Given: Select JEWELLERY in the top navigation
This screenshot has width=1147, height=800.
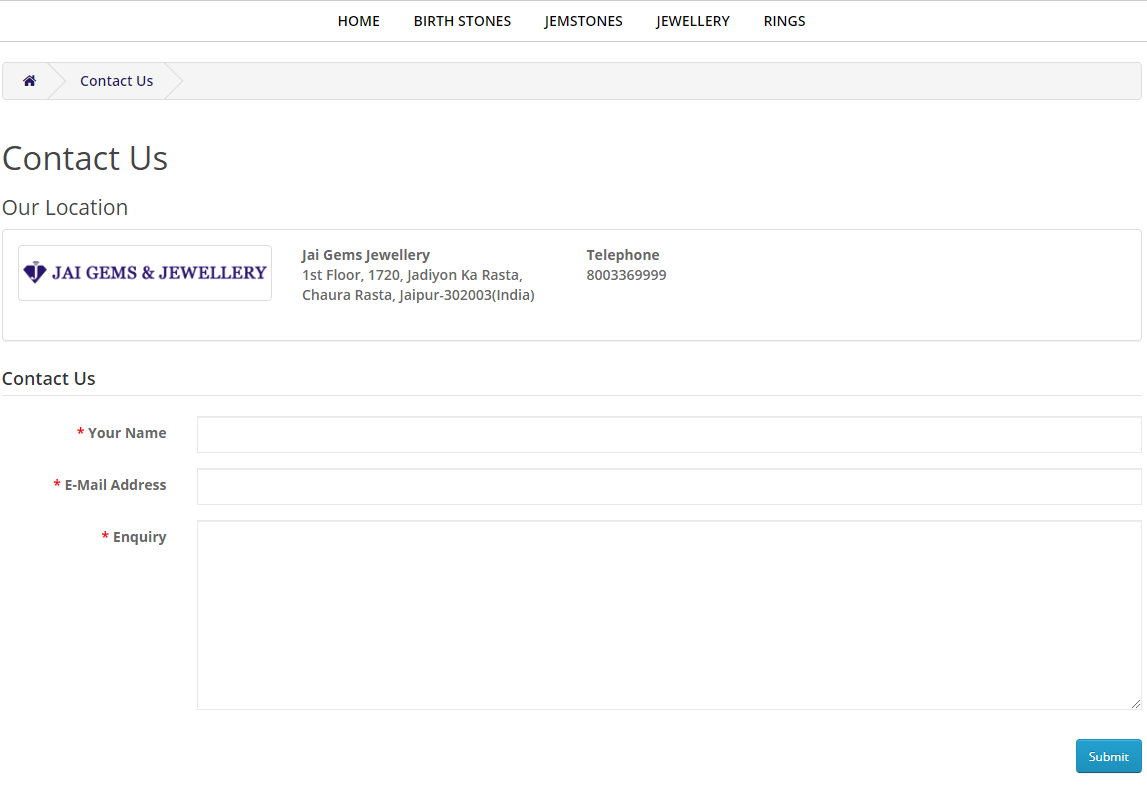Looking at the screenshot, I should pos(692,21).
